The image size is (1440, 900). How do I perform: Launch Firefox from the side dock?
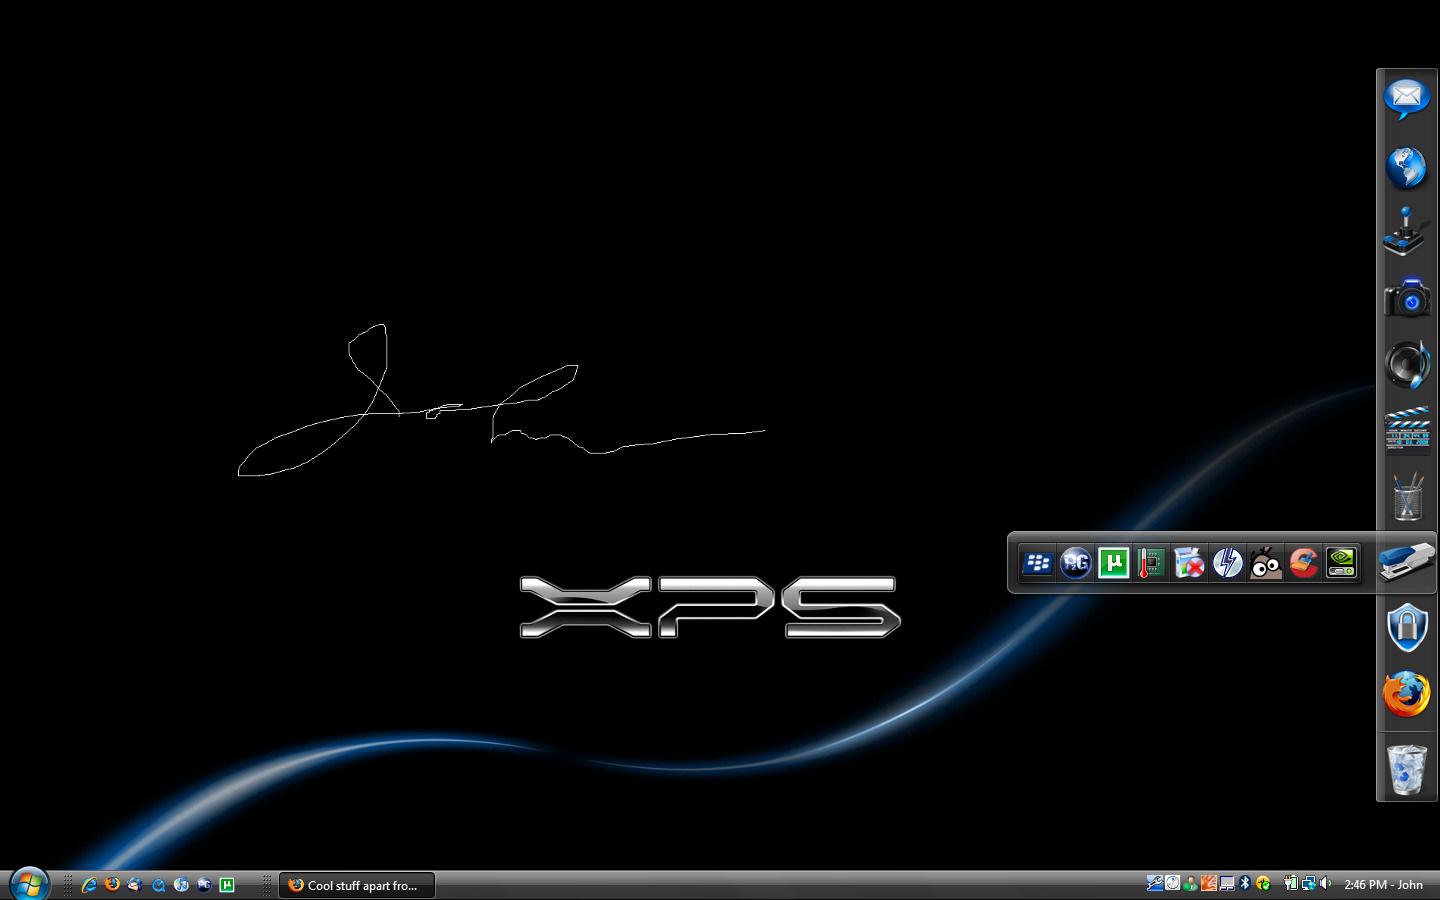(1407, 694)
